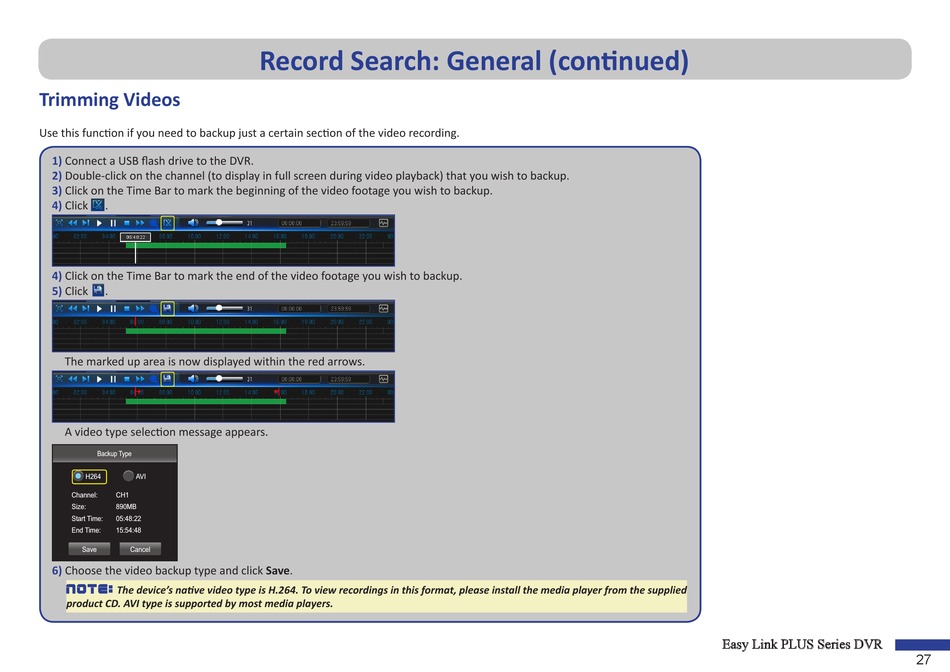
Task: Play video in toolbar showing 05:48:22 marker
Action: [99, 223]
